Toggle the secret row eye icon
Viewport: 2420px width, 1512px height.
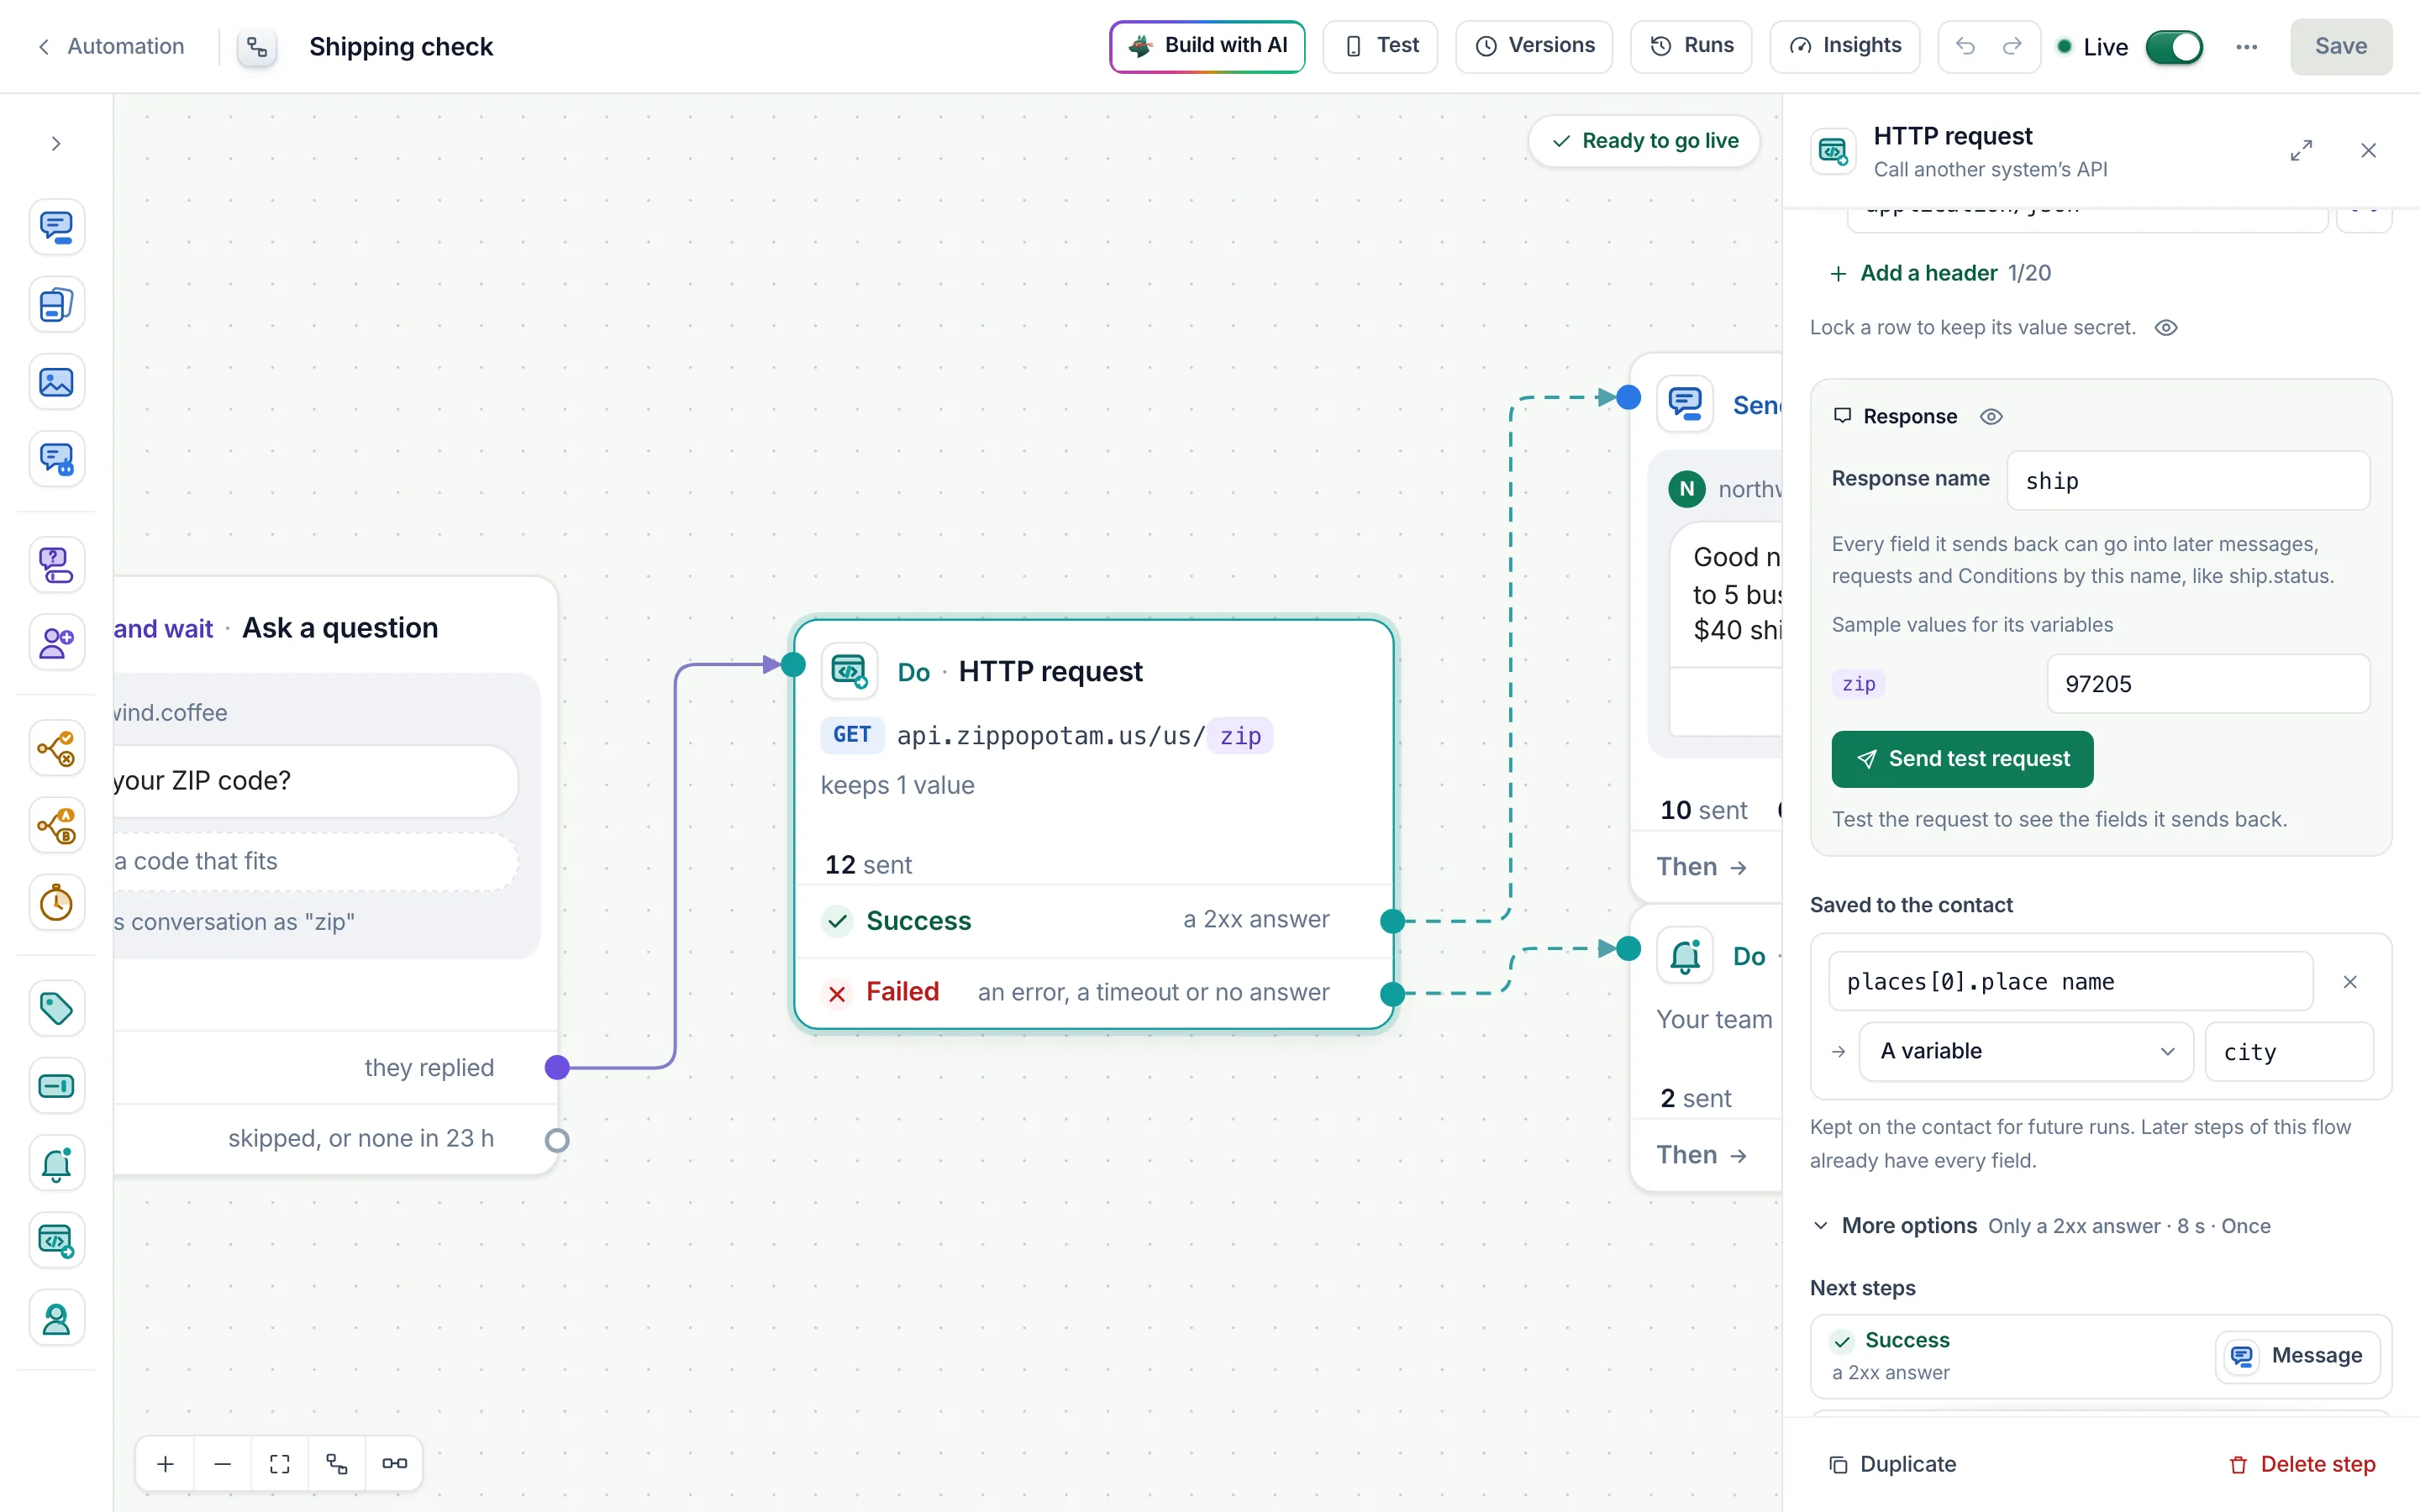point(2166,328)
